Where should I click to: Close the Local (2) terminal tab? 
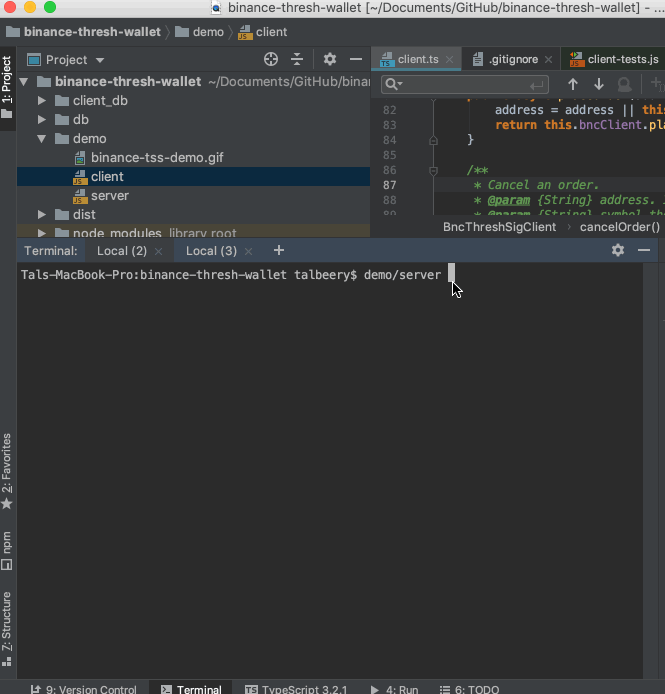point(159,251)
